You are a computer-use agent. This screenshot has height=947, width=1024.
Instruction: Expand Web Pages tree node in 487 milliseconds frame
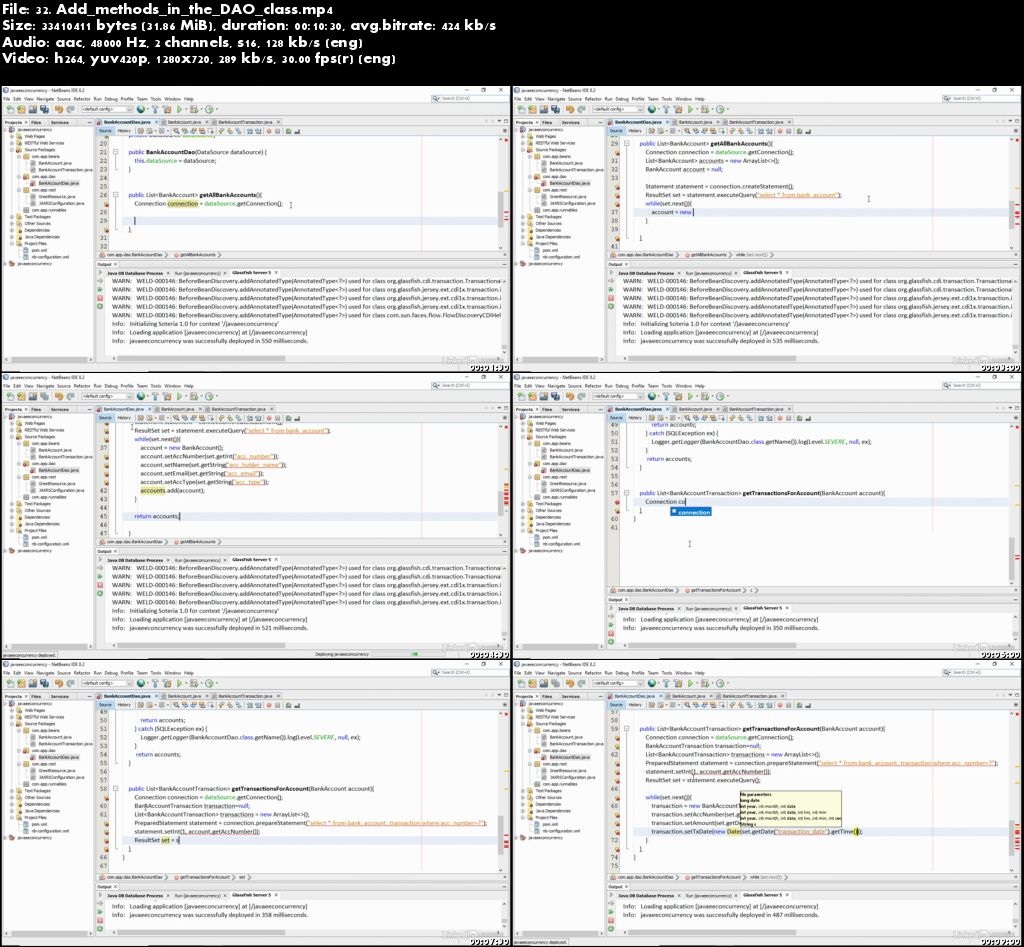pos(524,709)
